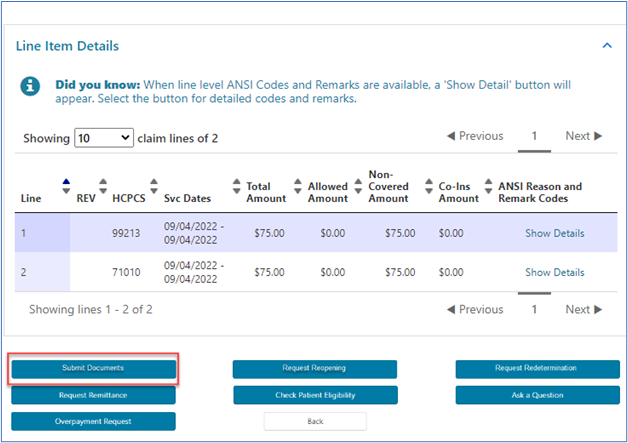Sort table by Line column arrows
This screenshot has height=443, width=628.
pos(67,186)
